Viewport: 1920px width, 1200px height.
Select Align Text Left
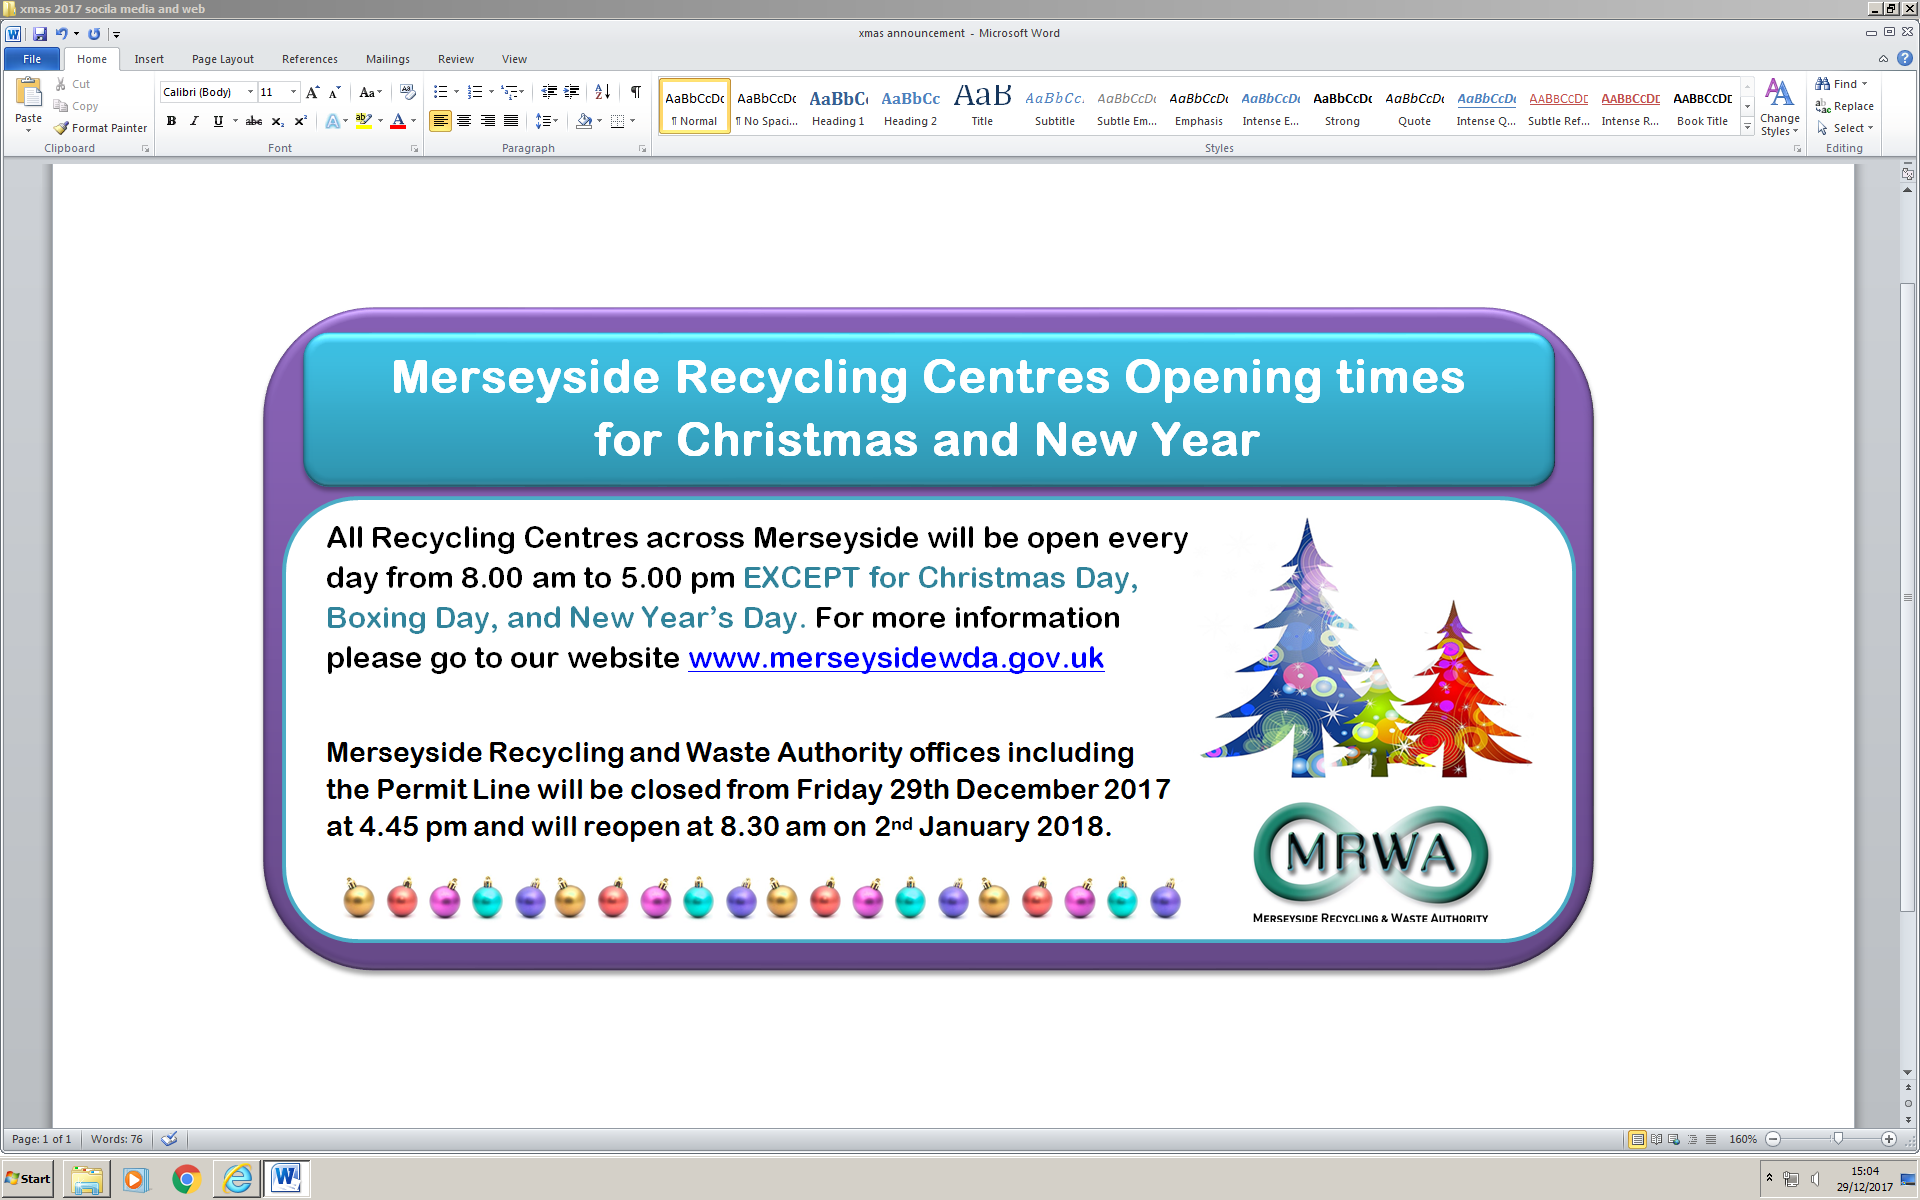[440, 121]
